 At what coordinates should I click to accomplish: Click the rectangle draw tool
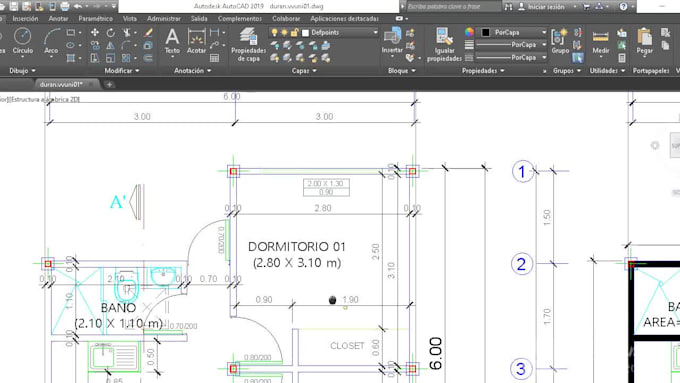[x=71, y=33]
